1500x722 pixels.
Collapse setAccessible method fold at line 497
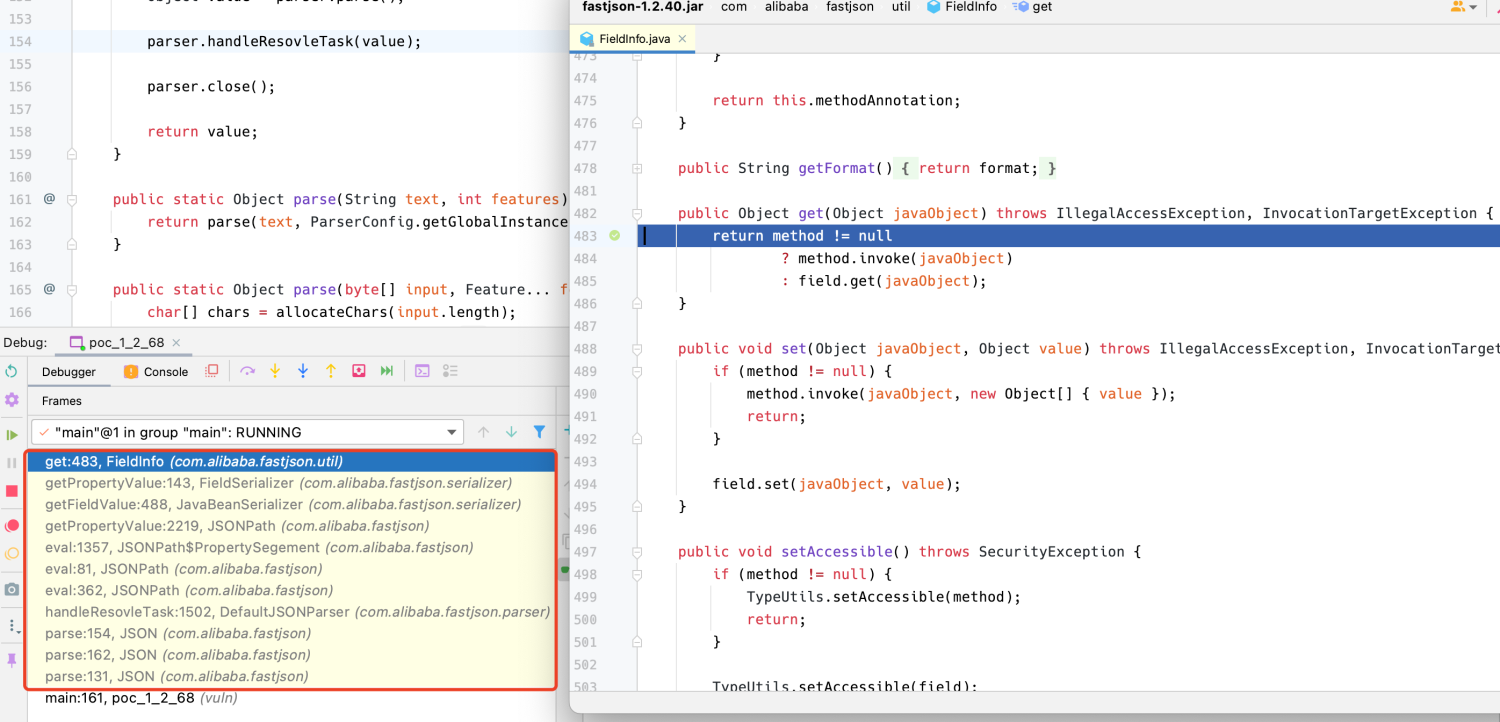point(637,551)
